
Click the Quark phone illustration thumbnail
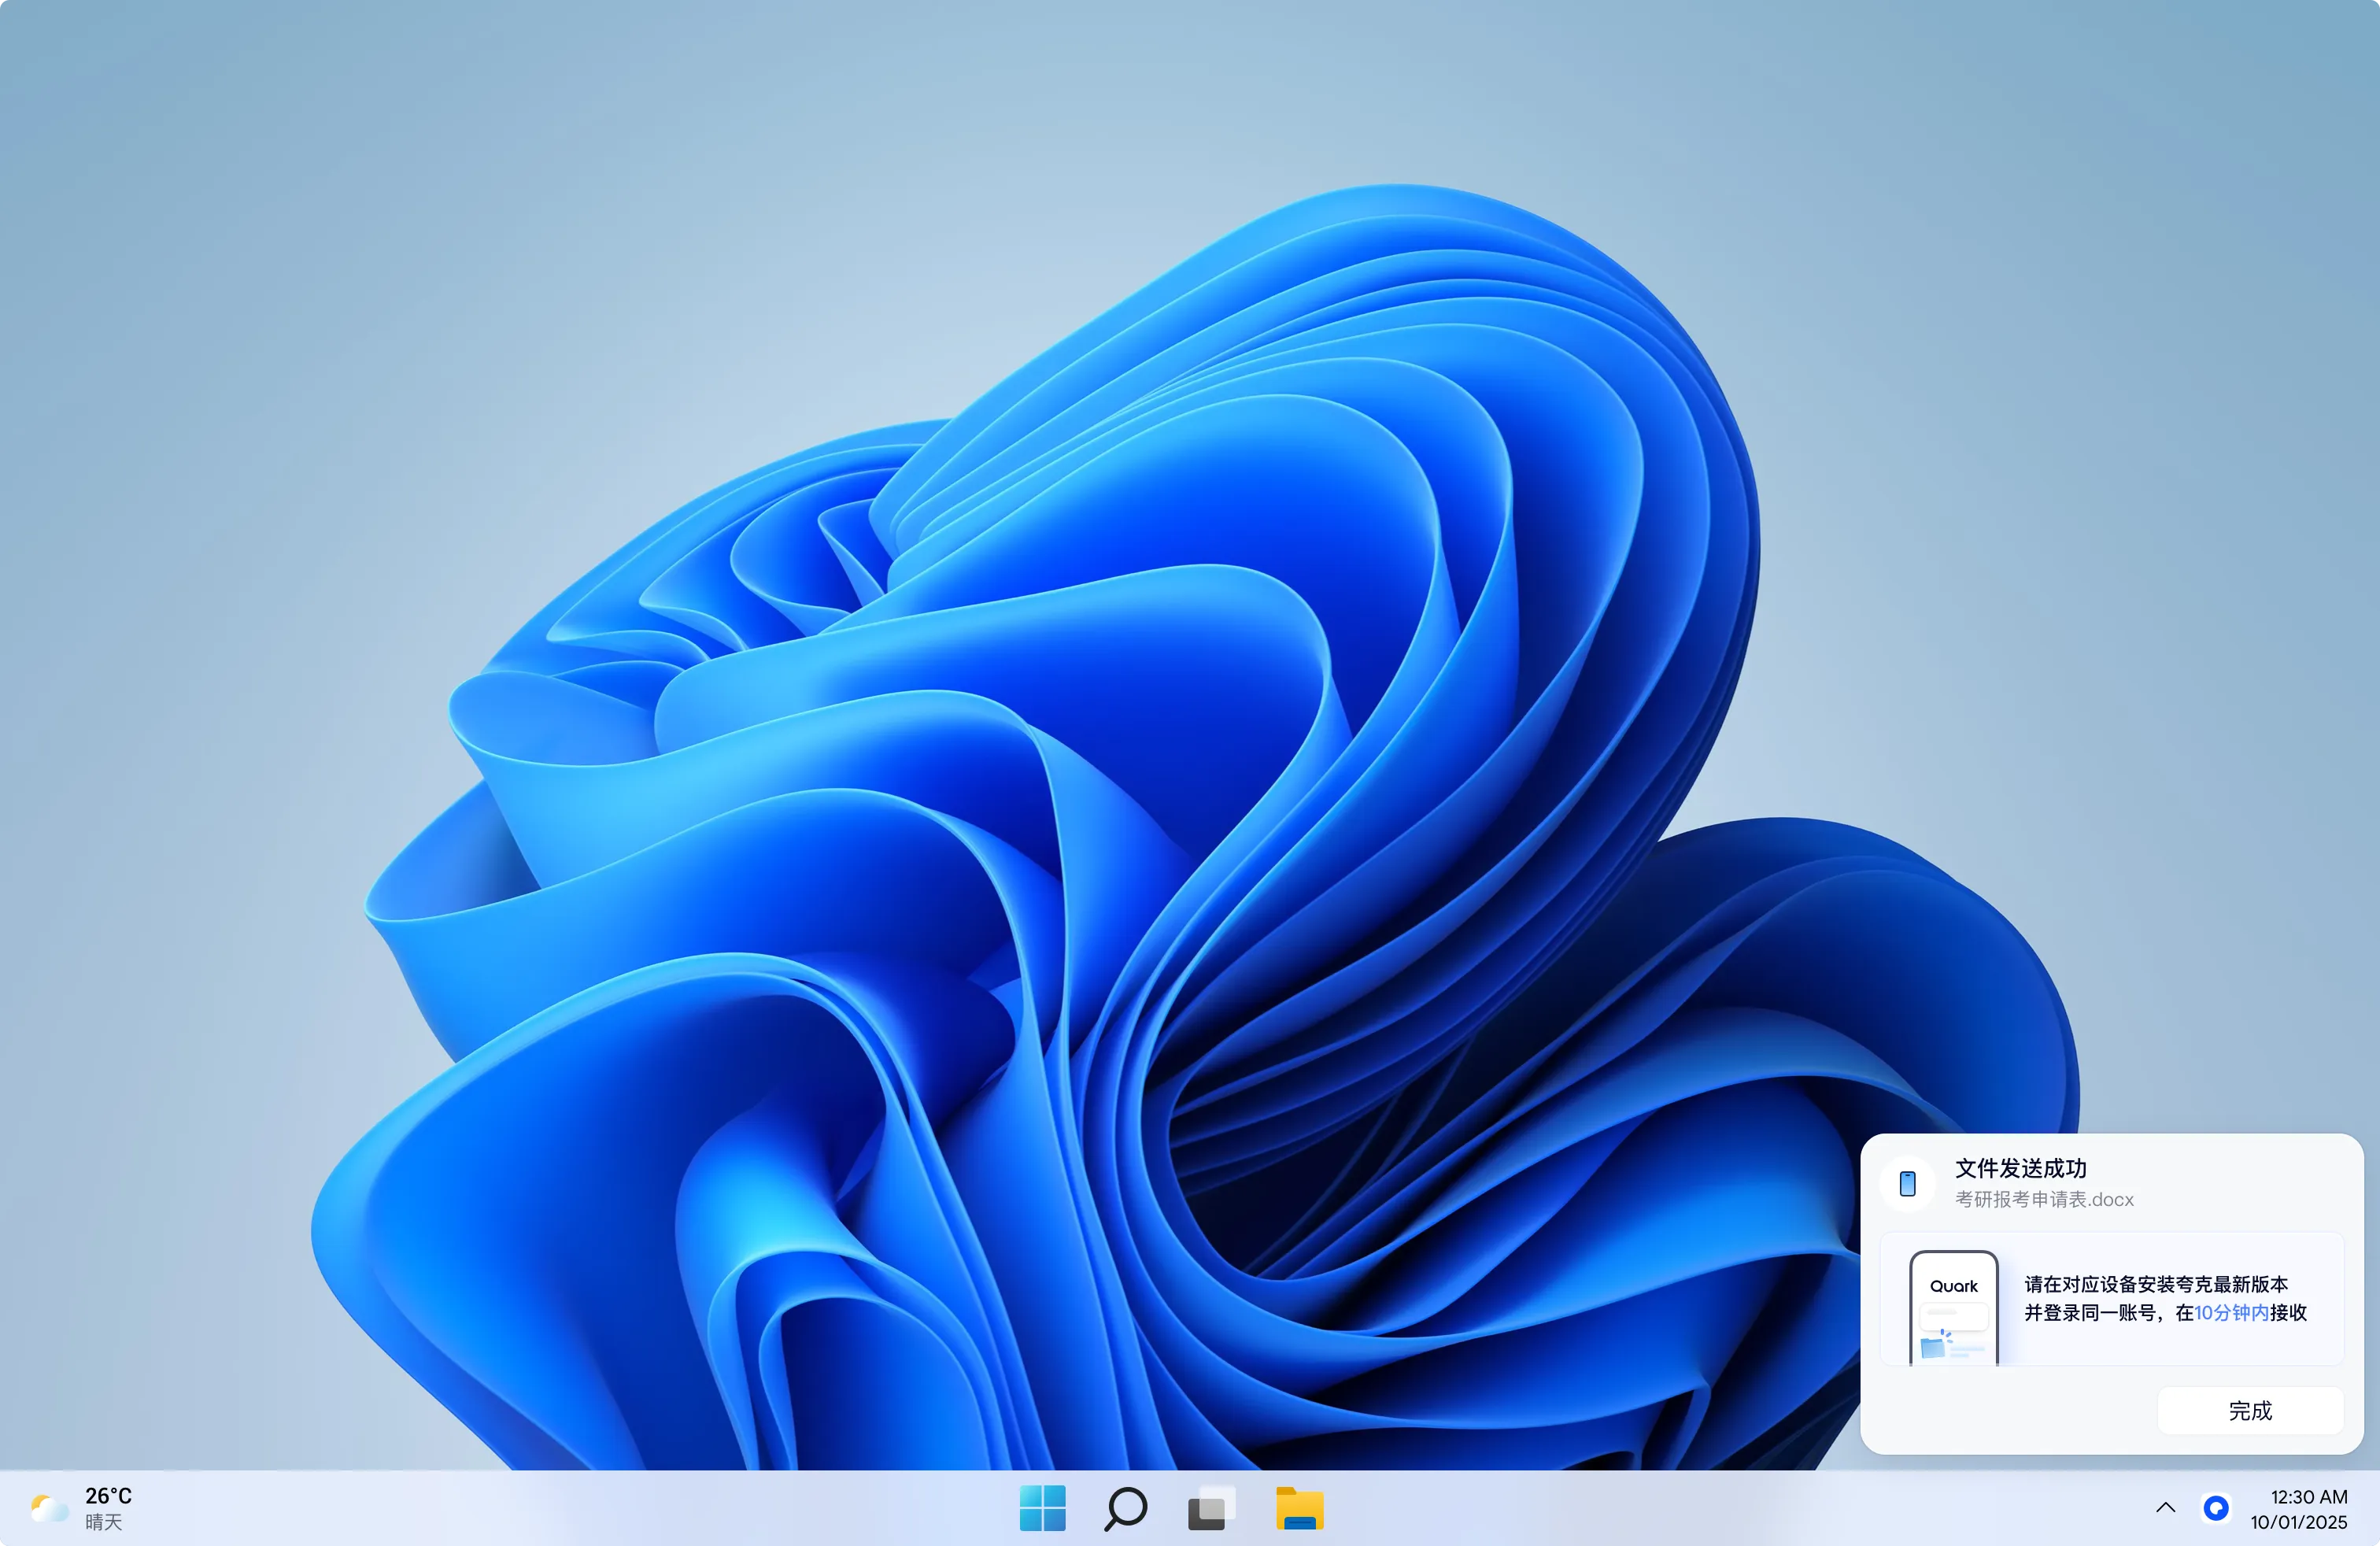tap(1953, 1308)
